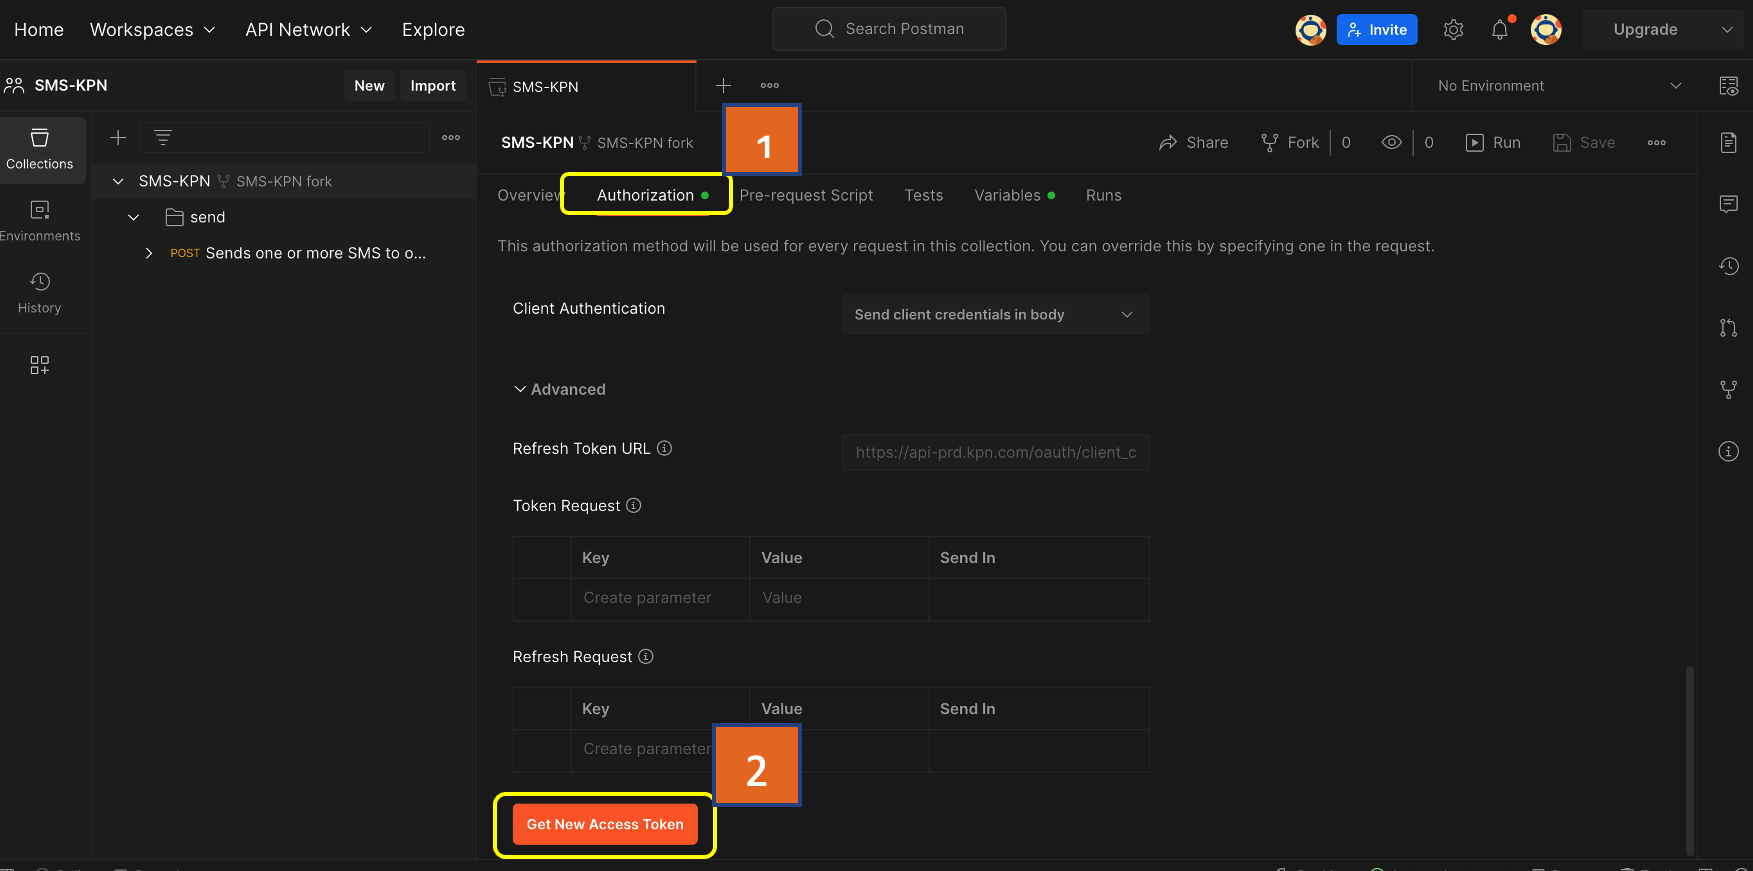The image size is (1753, 871).
Task: Collapse the SMS-KPN collection tree
Action: (118, 181)
